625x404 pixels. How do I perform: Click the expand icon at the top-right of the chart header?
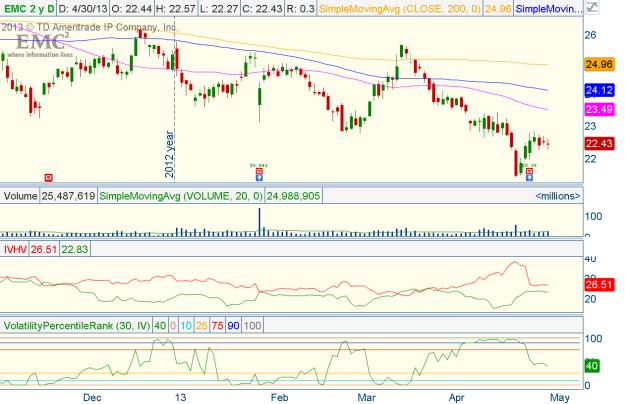614,8
